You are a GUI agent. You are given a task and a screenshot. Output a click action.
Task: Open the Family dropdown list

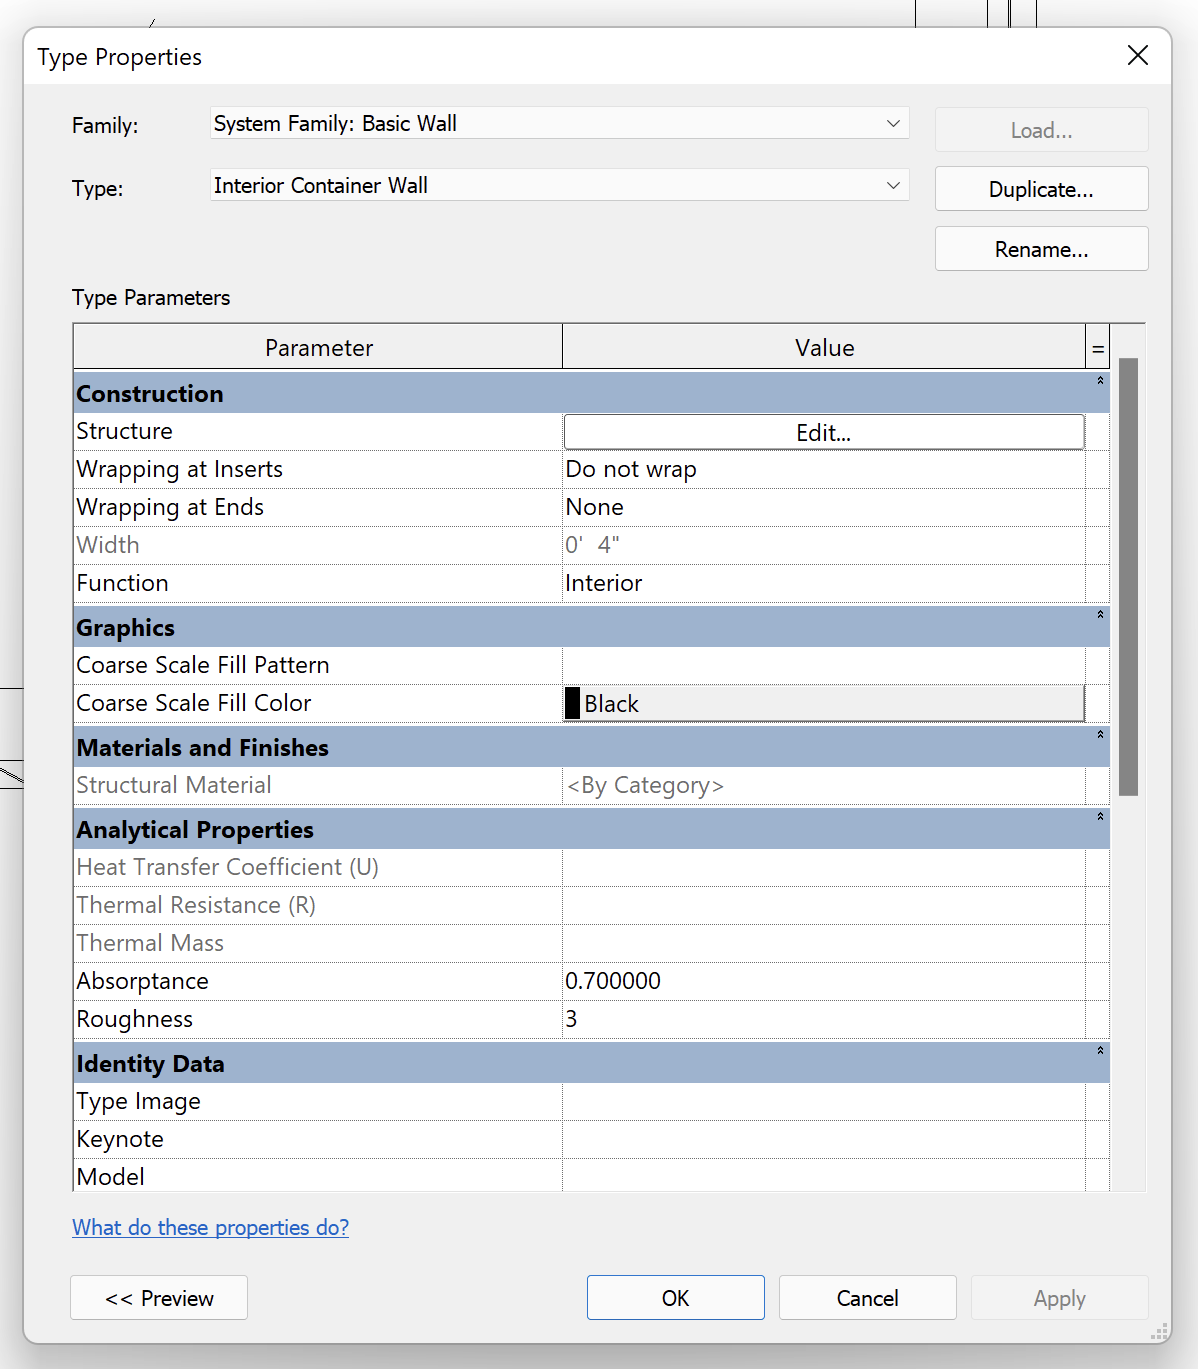click(893, 123)
